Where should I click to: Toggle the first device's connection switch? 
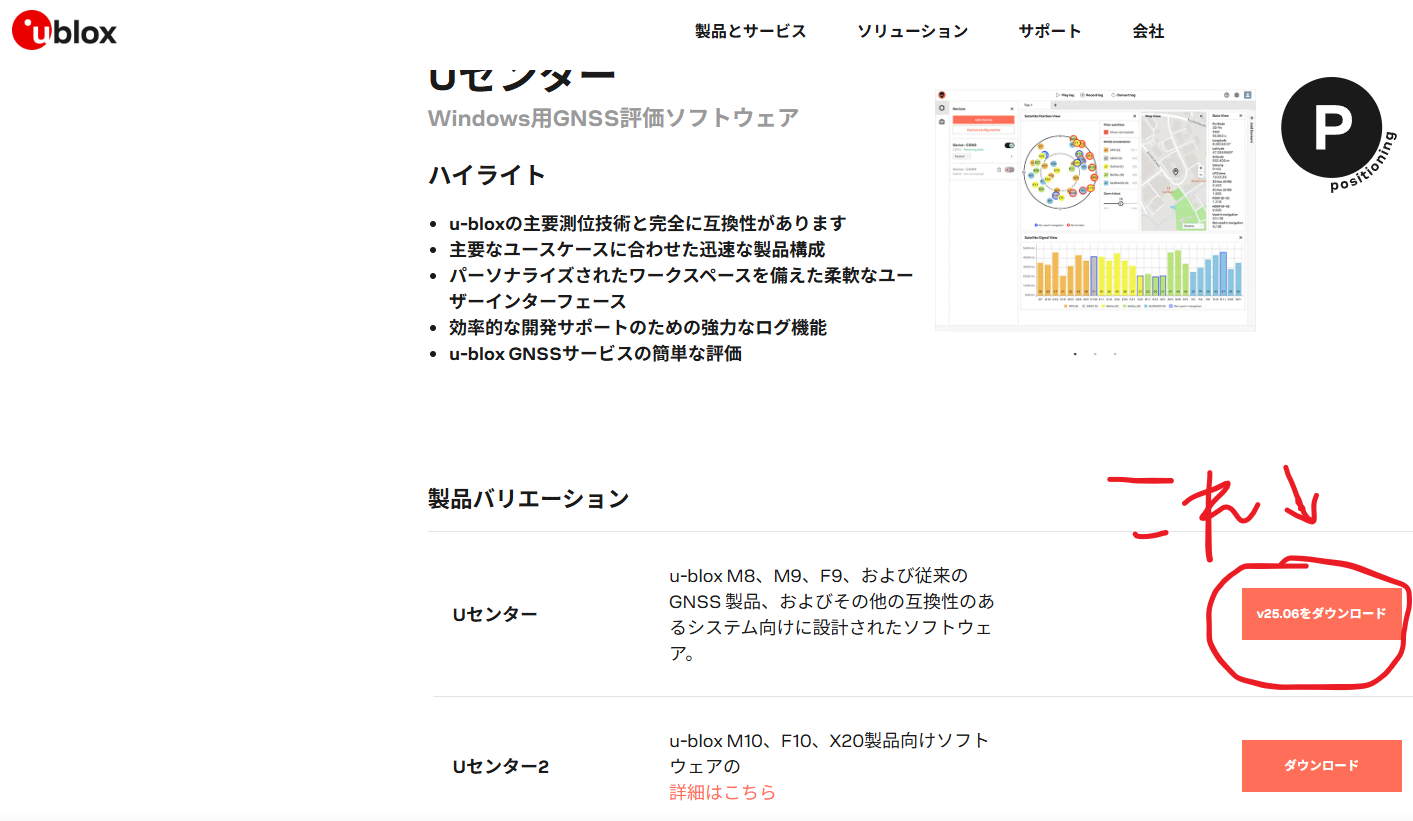tap(1009, 146)
